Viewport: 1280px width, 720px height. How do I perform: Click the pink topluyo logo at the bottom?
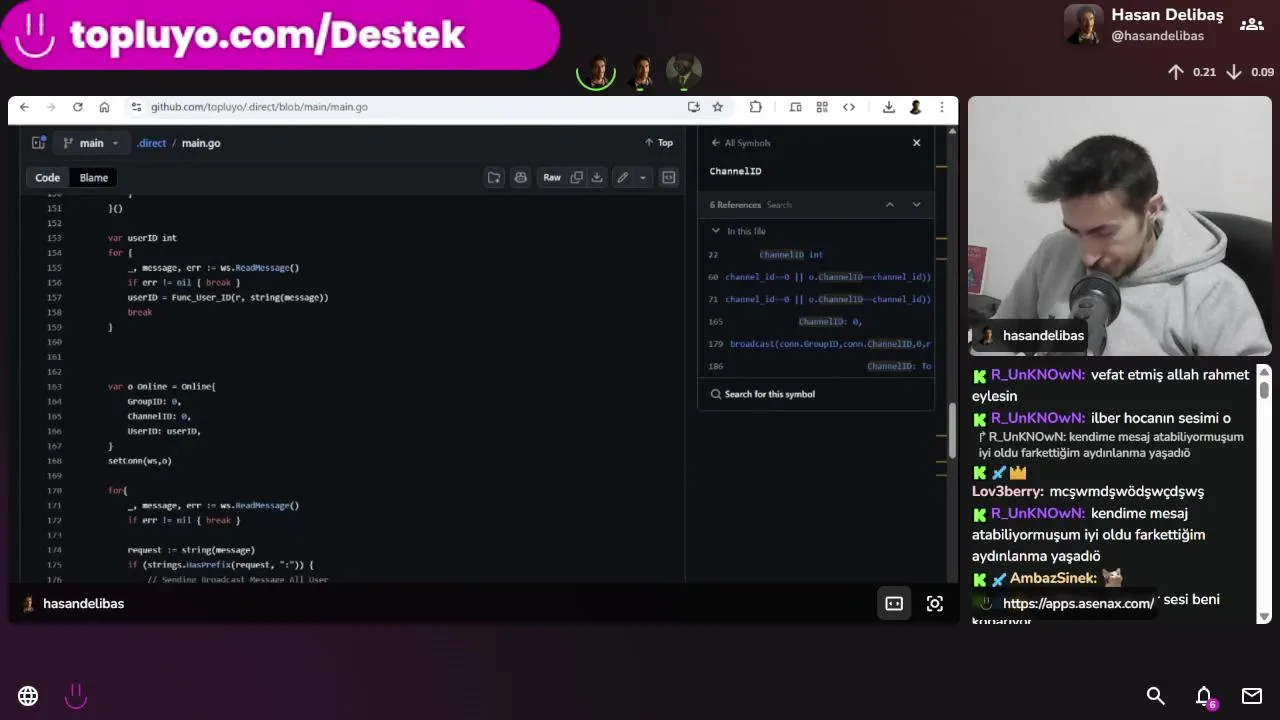point(76,696)
